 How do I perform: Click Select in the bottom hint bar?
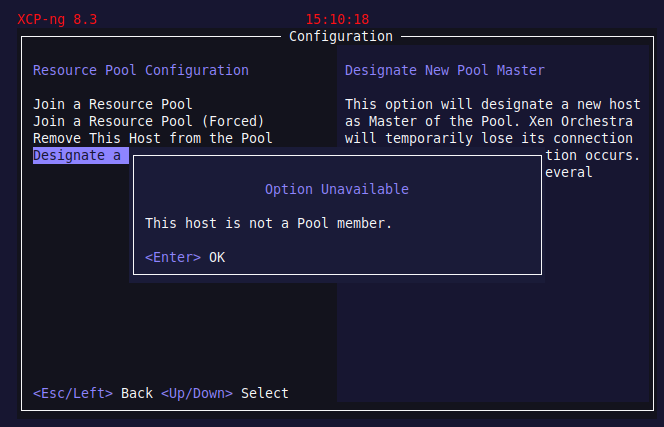pos(265,393)
